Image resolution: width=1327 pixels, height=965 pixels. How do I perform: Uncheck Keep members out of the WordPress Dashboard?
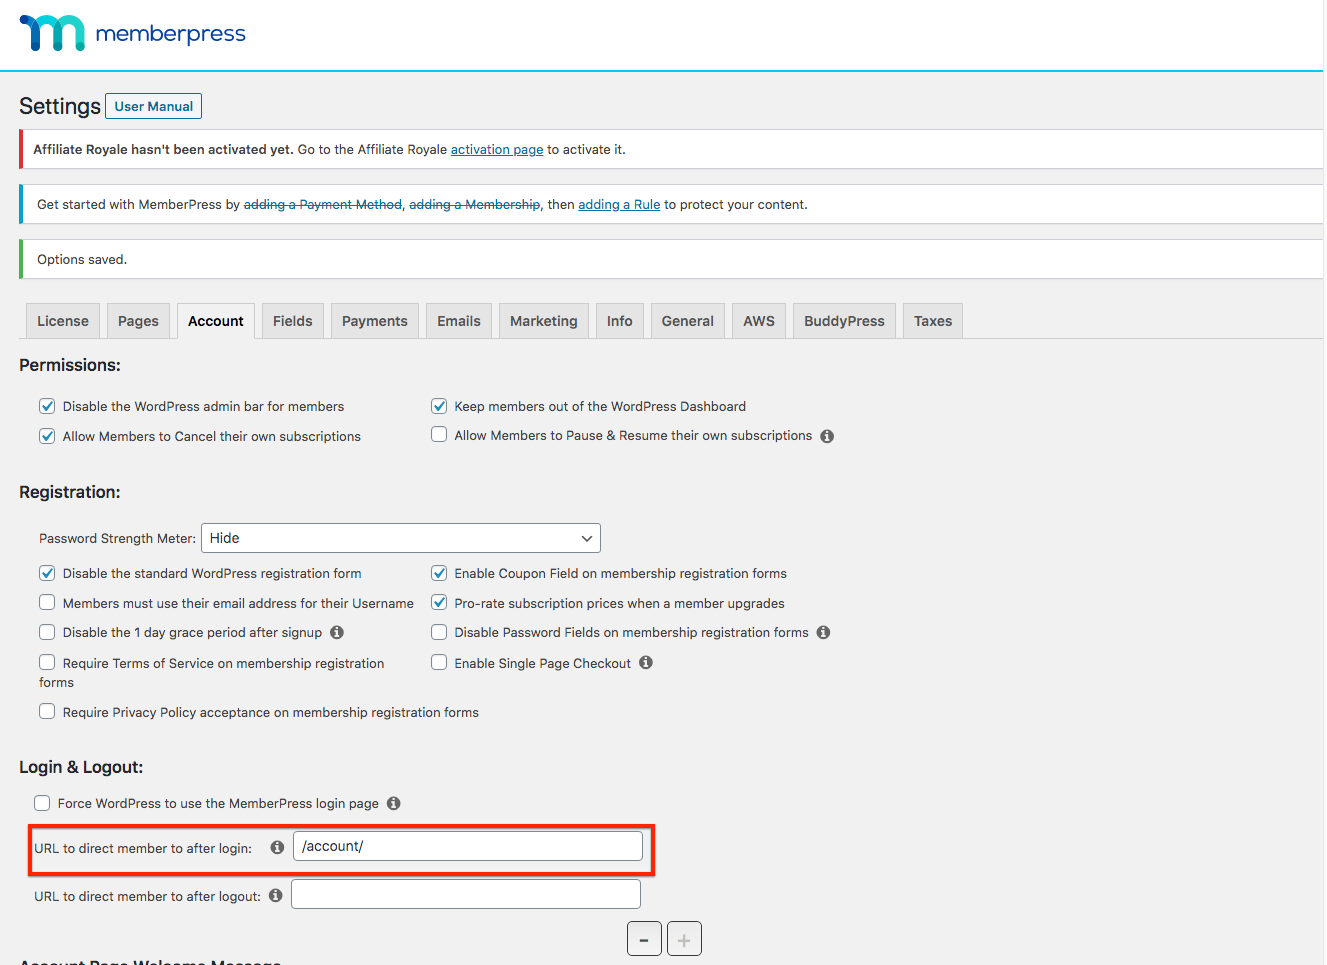pos(439,406)
